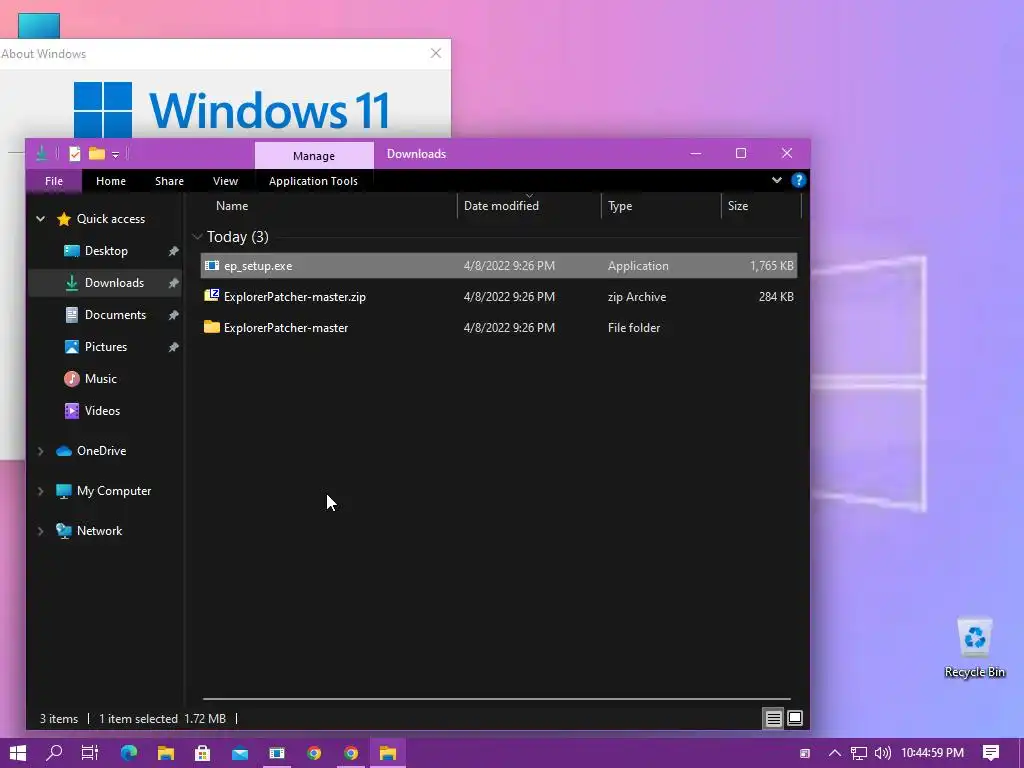Click the zip archive file icon
The image size is (1024, 768).
pos(212,296)
